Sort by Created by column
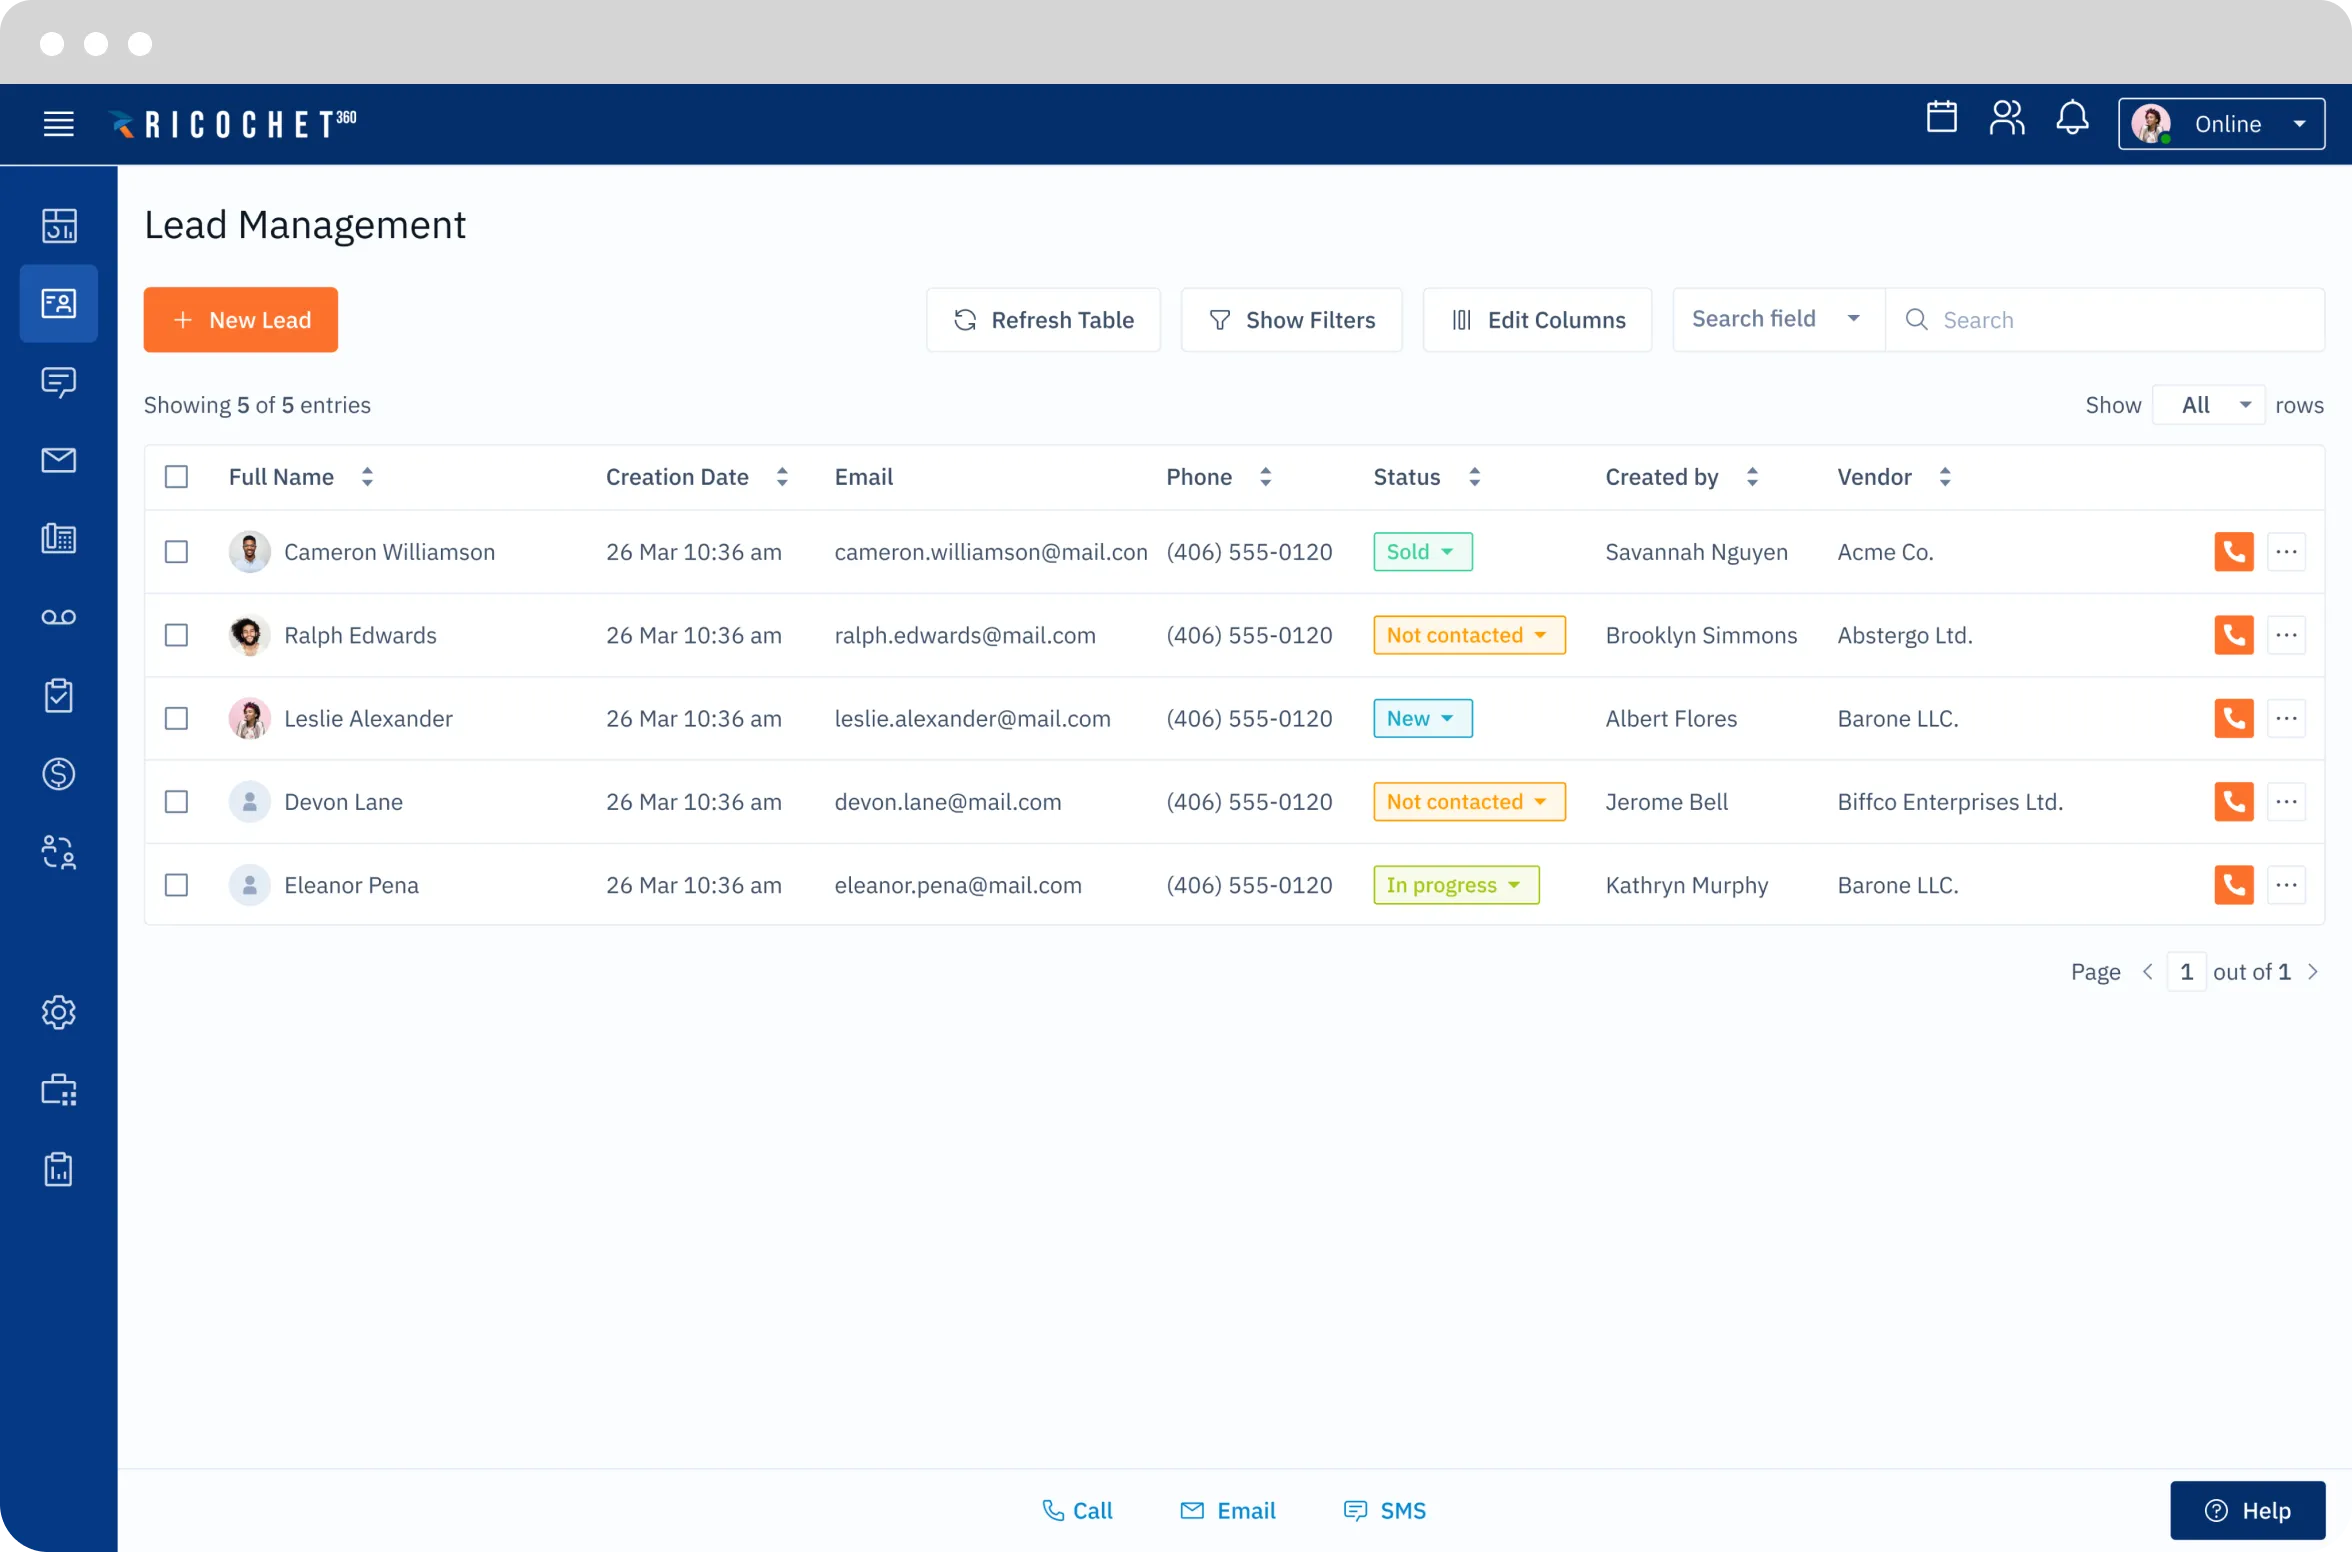This screenshot has height=1552, width=2352. (1752, 477)
